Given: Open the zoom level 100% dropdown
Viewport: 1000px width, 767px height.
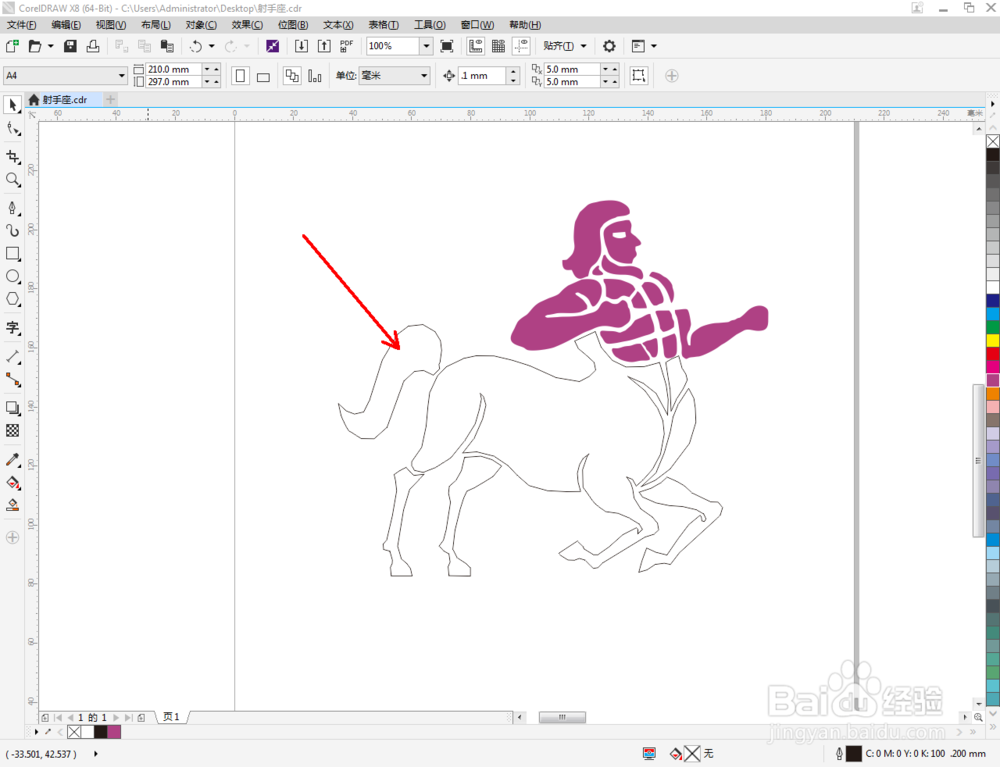Looking at the screenshot, I should pos(426,46).
